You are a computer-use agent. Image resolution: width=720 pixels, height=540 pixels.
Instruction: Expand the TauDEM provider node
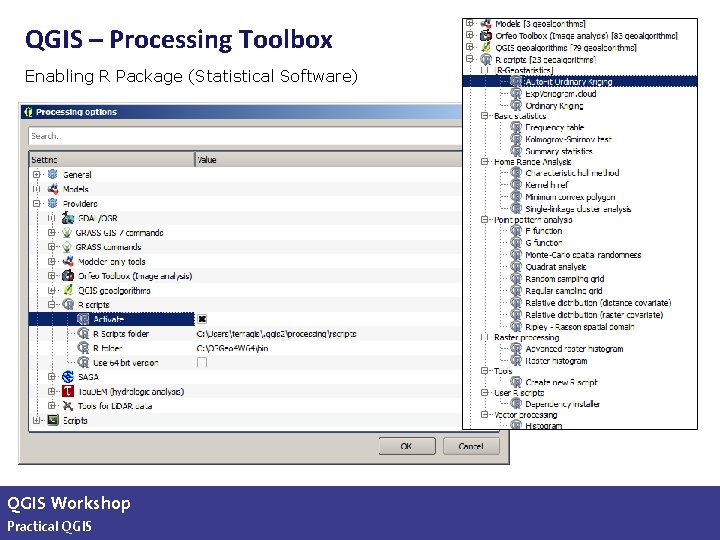click(51, 391)
